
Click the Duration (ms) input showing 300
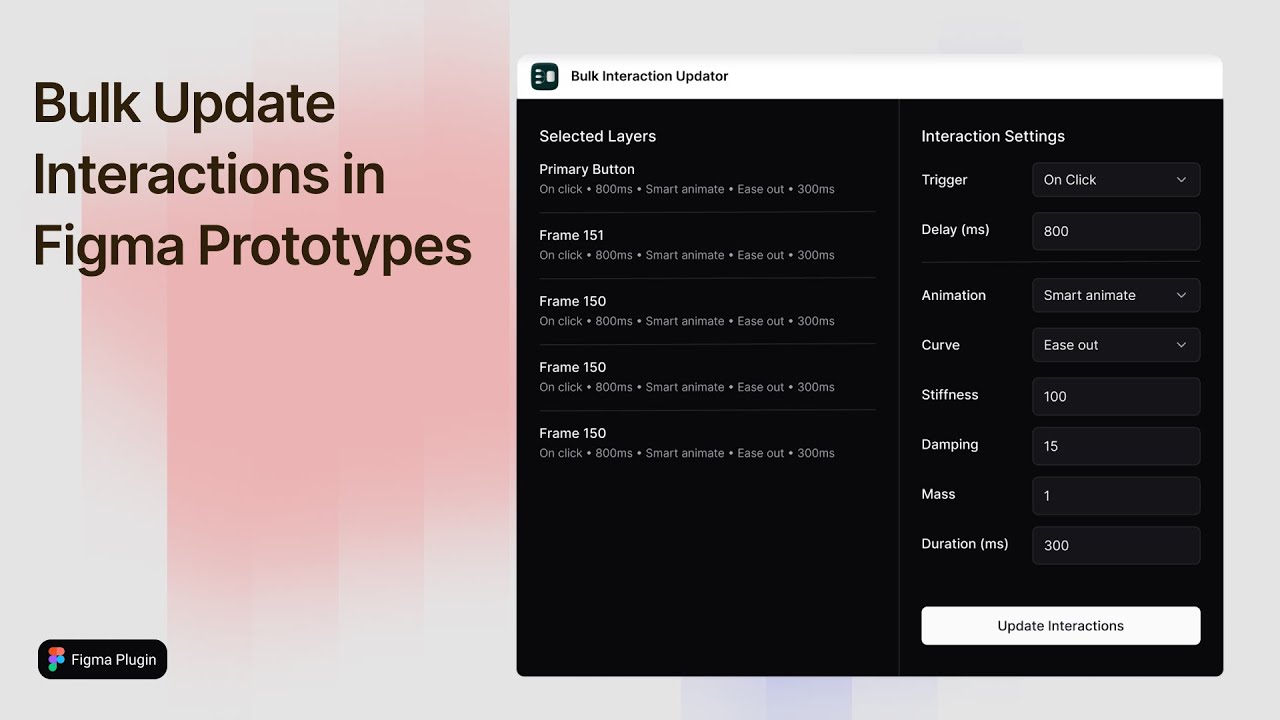(1116, 545)
